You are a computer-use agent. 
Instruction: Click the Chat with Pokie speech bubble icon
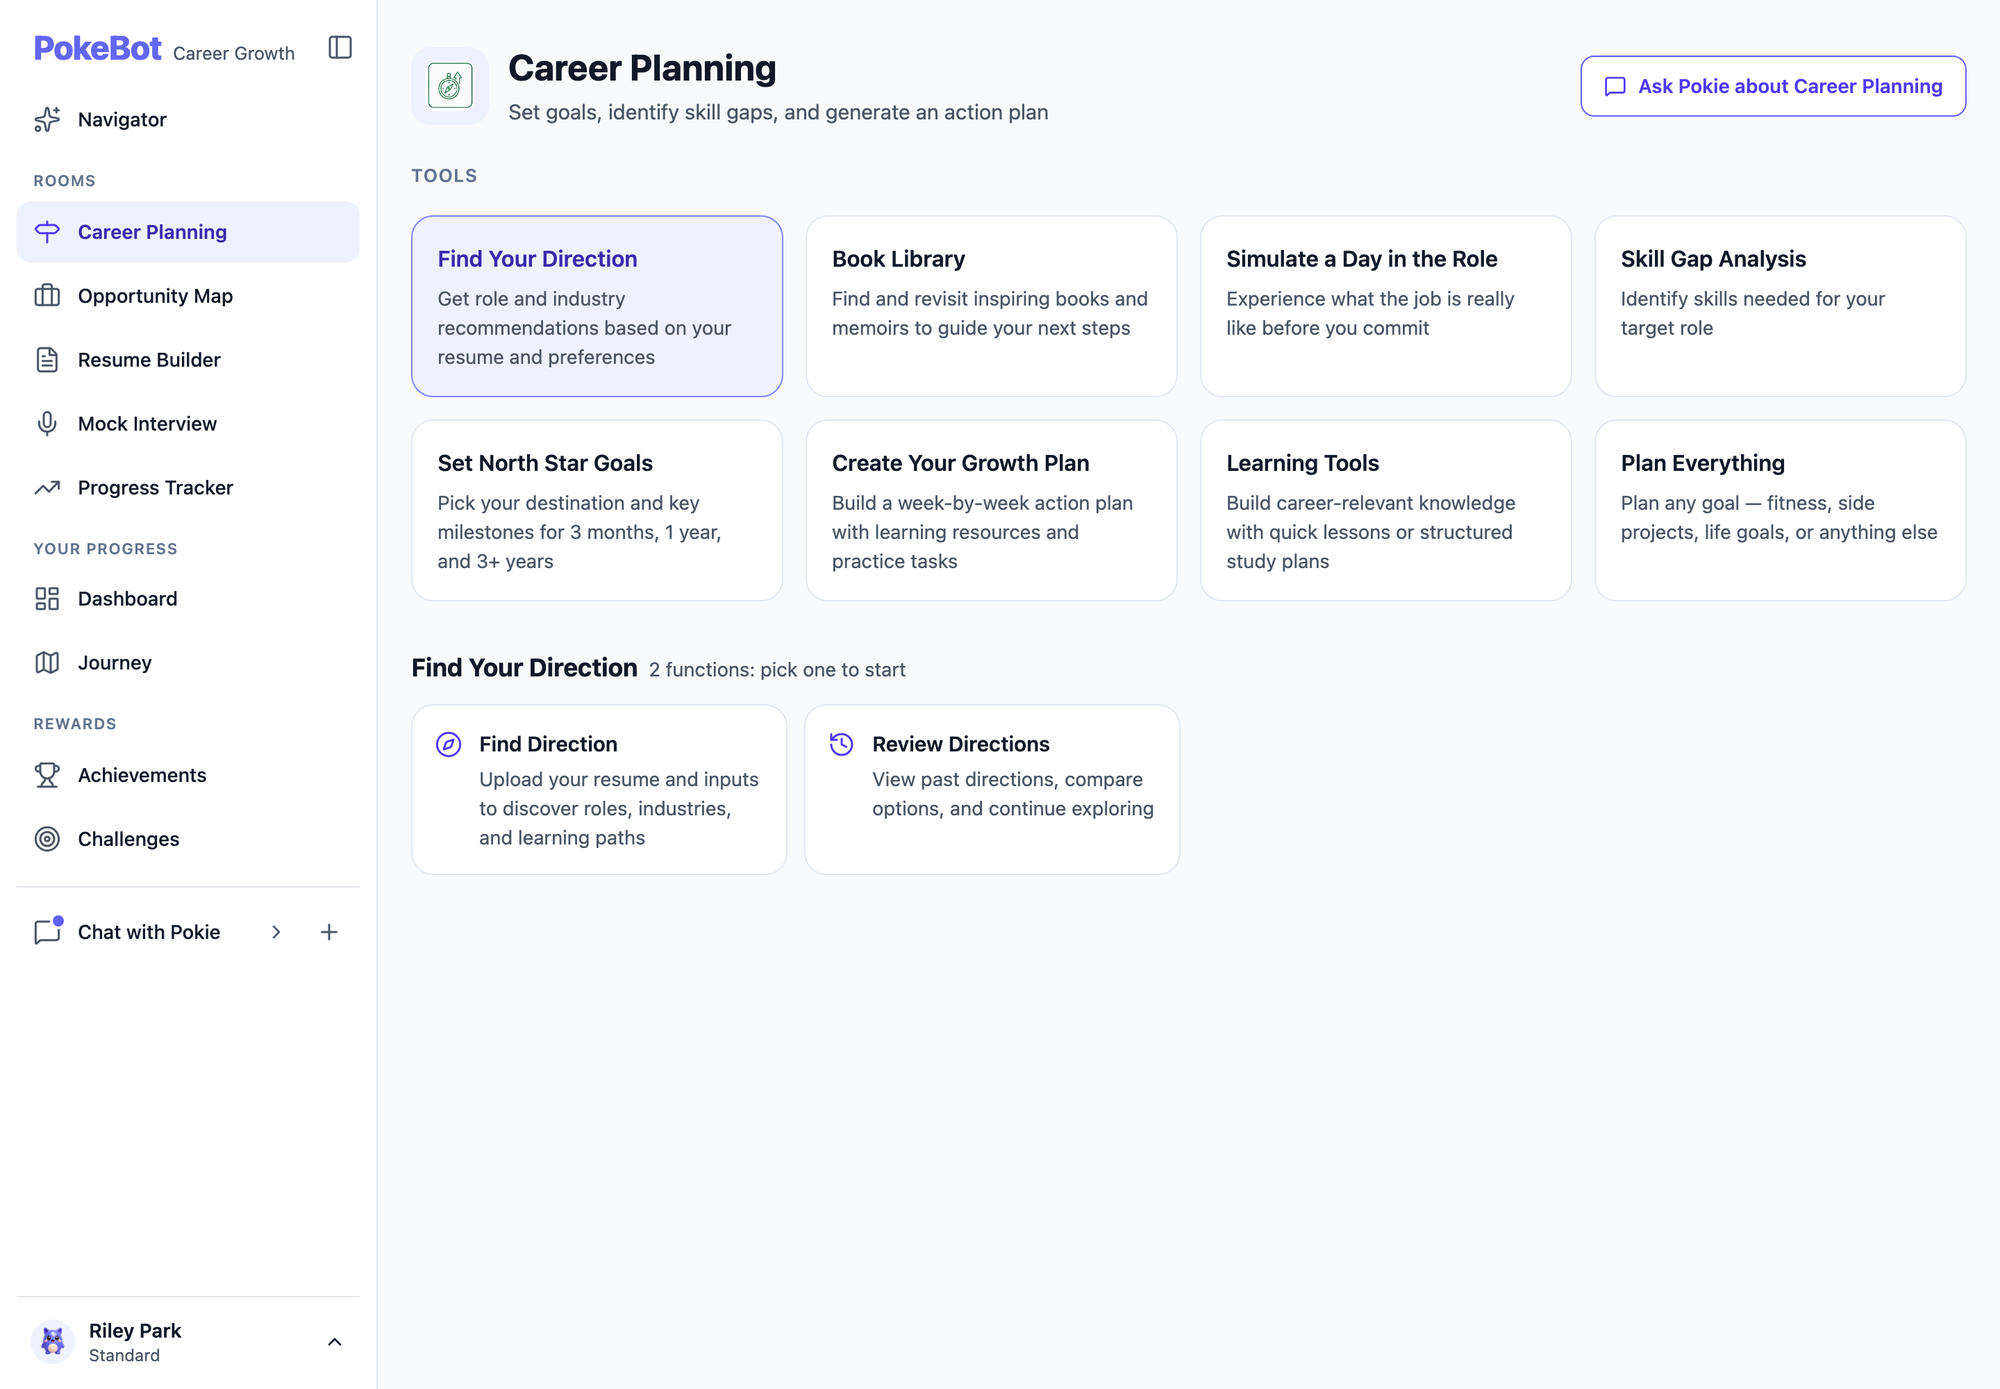click(x=47, y=932)
